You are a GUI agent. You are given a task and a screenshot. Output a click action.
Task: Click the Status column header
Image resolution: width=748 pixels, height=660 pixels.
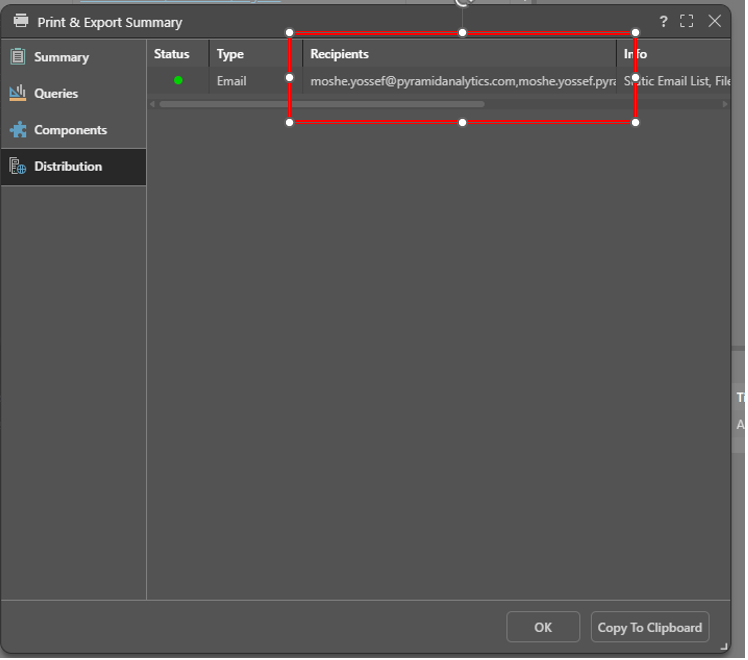point(177,54)
